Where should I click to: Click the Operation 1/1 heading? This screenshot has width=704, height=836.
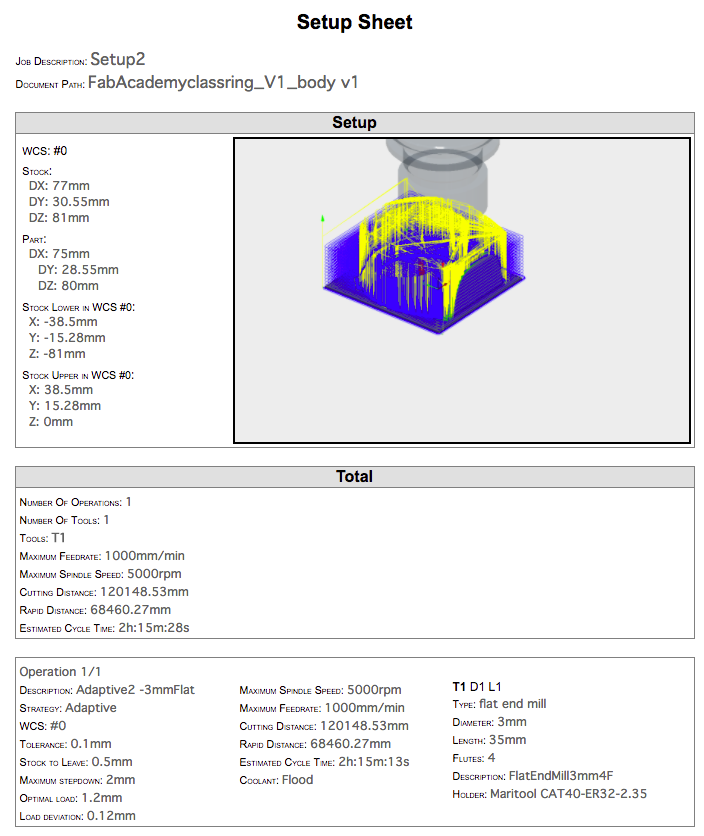[x=60, y=672]
